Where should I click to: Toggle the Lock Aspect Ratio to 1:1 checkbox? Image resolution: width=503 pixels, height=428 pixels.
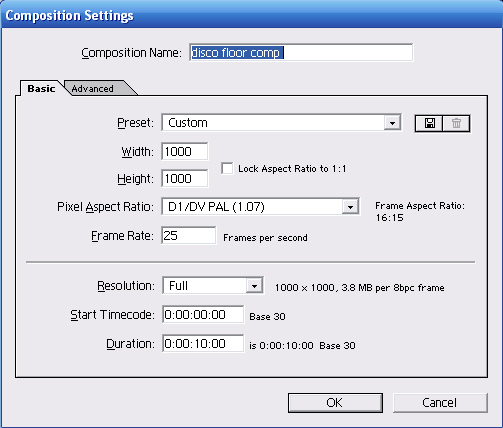(x=227, y=168)
